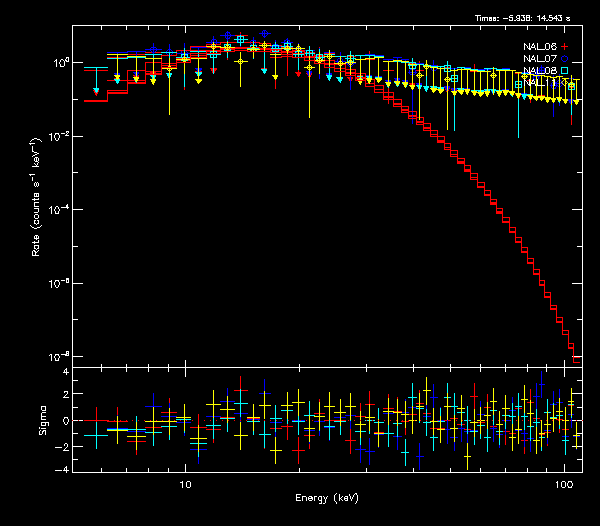Click the 10⁻² tick label on rate axis
The image size is (600, 526).
pos(59,136)
